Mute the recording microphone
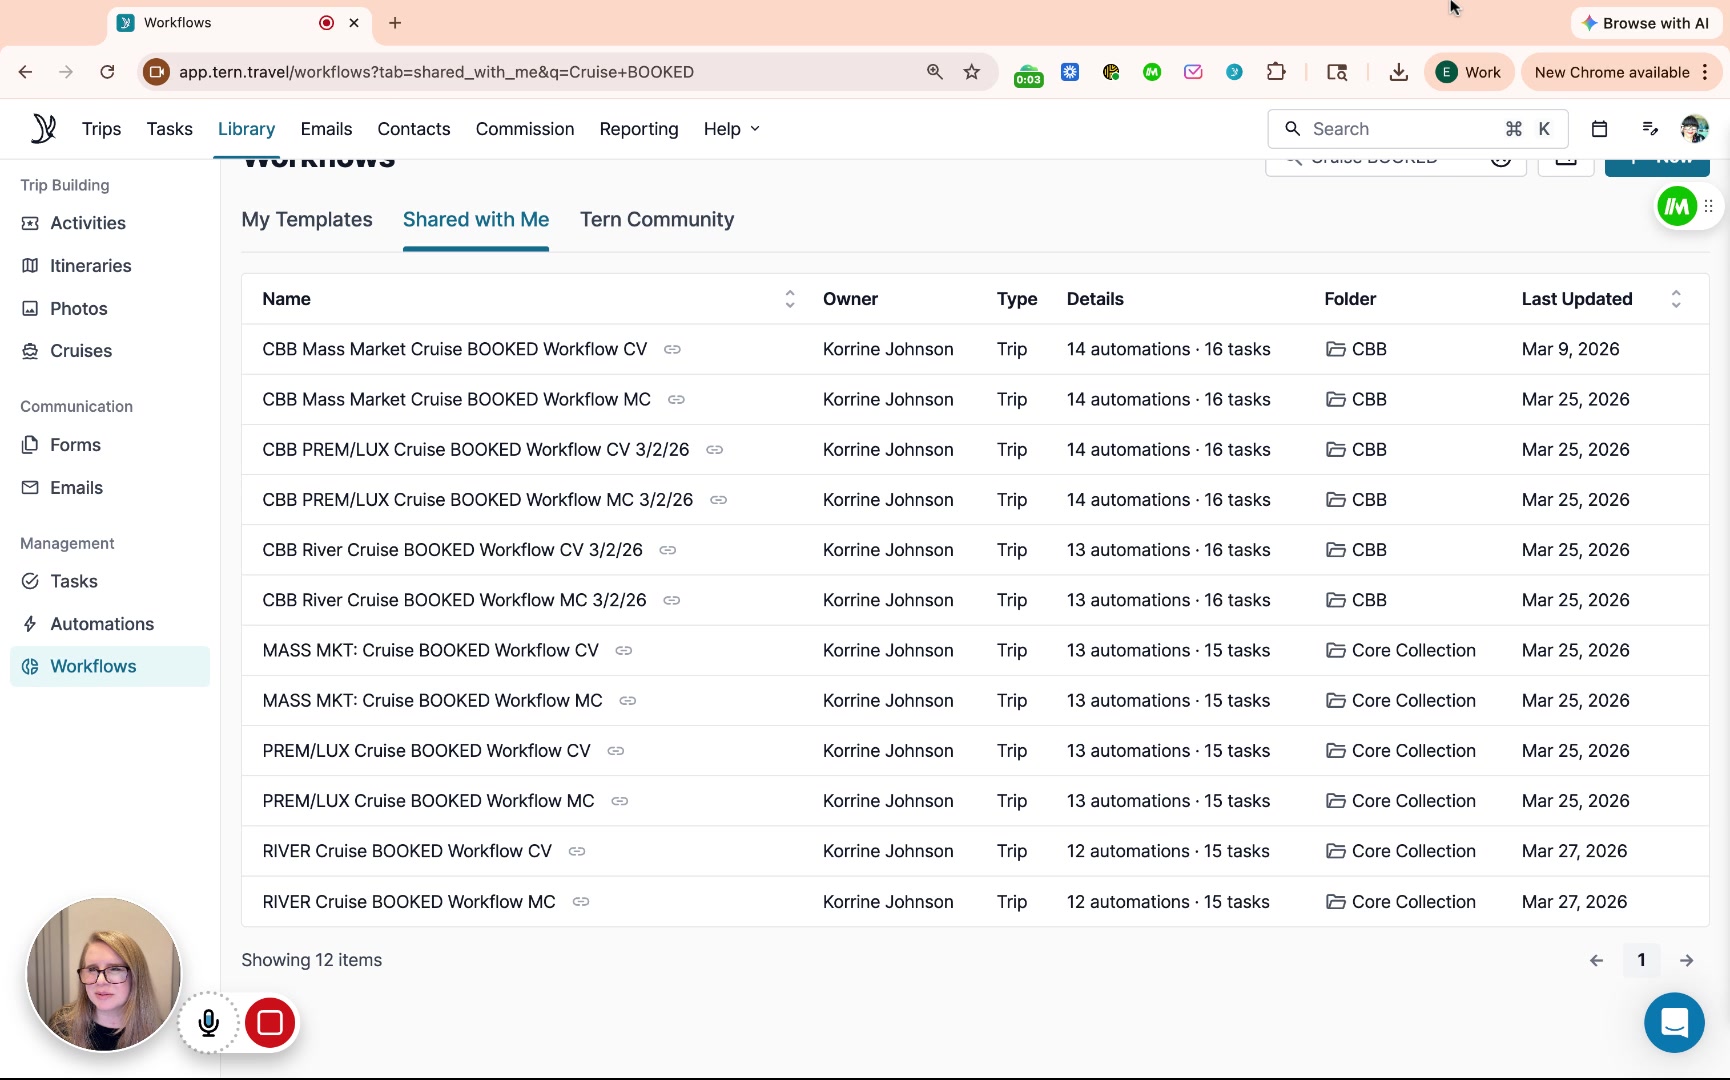Image resolution: width=1730 pixels, height=1080 pixels. coord(209,1022)
